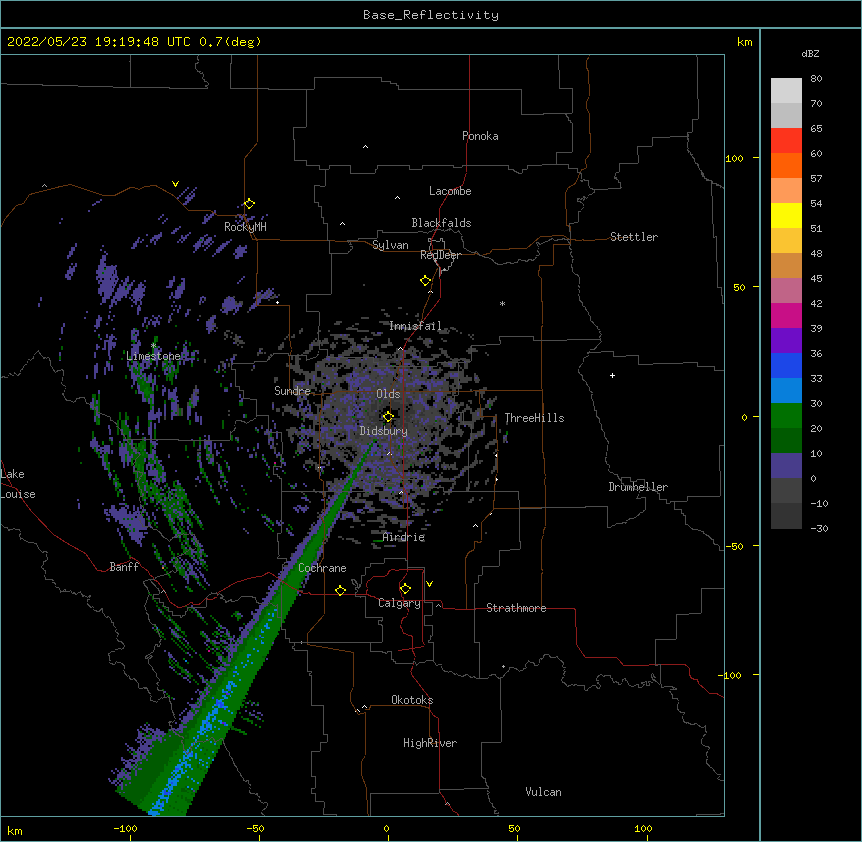Click the Strathmore label

click(x=516, y=608)
